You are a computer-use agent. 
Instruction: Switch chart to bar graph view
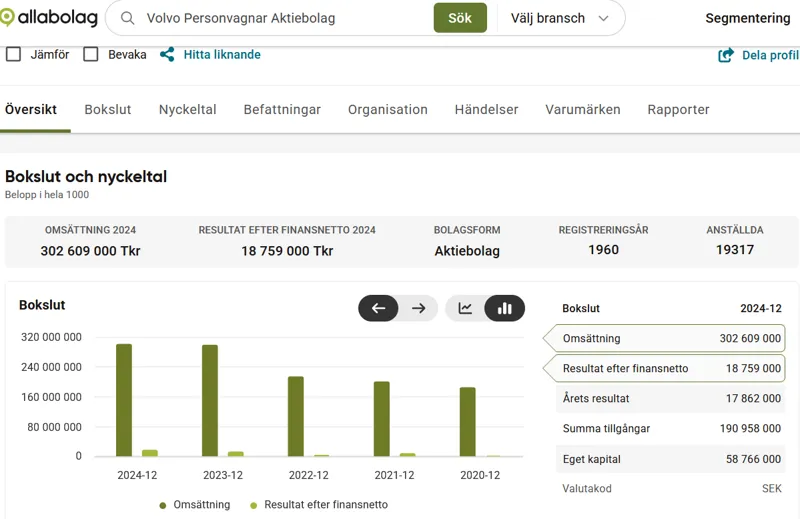tap(505, 308)
